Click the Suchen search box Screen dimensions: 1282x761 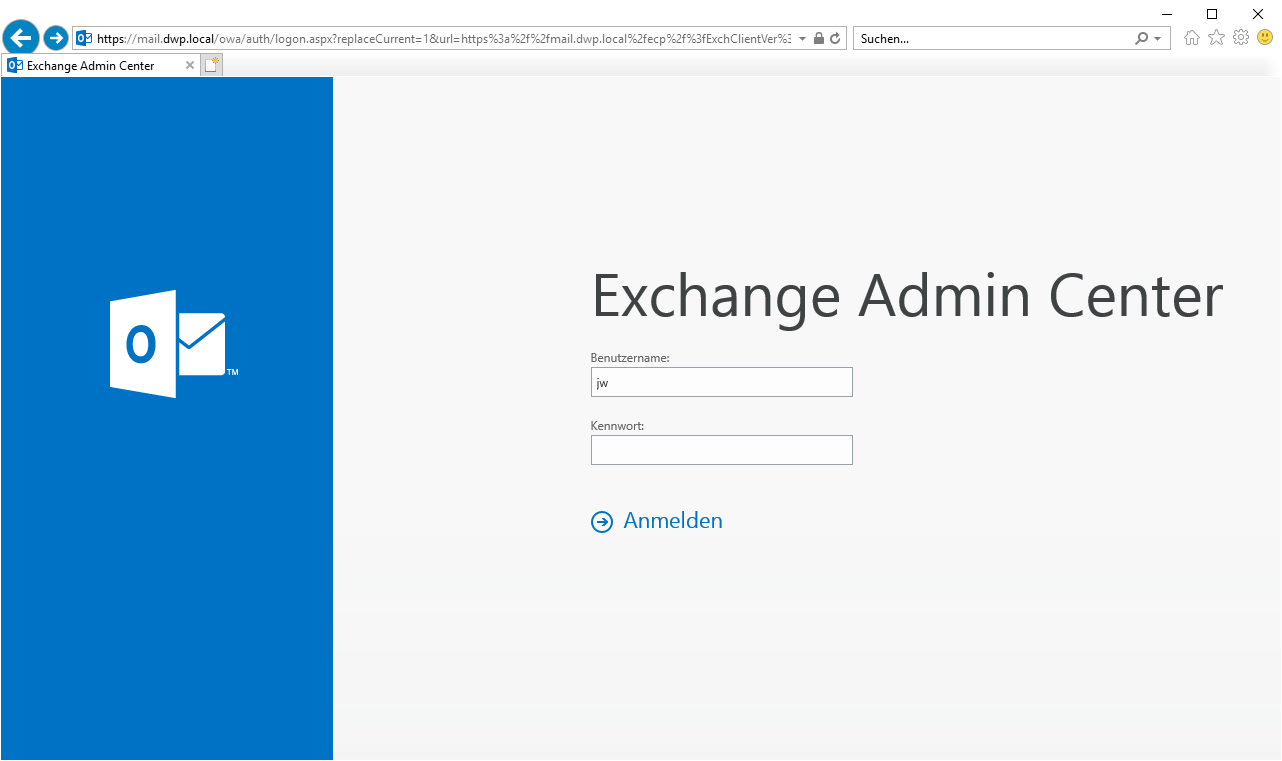(x=990, y=38)
